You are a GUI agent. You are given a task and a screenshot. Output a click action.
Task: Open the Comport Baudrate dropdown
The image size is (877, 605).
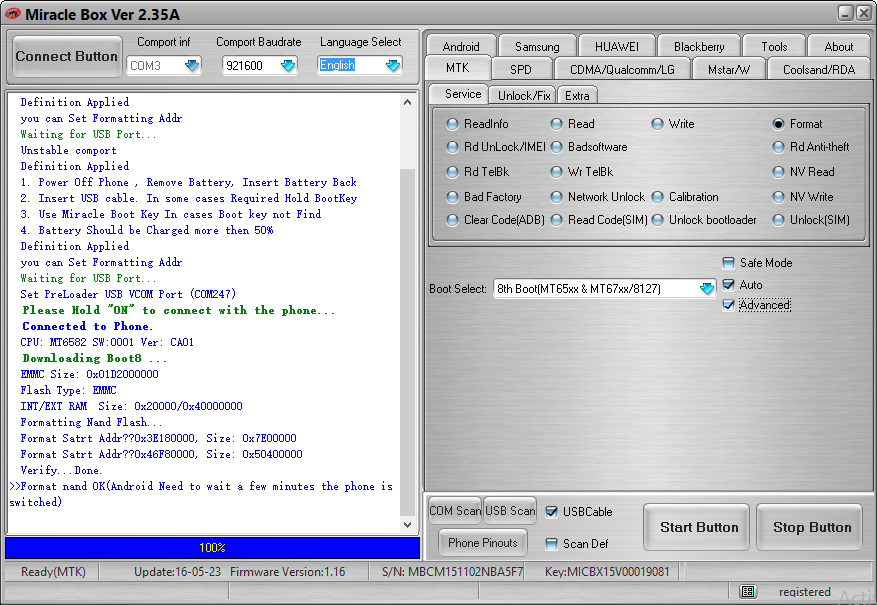coord(288,65)
